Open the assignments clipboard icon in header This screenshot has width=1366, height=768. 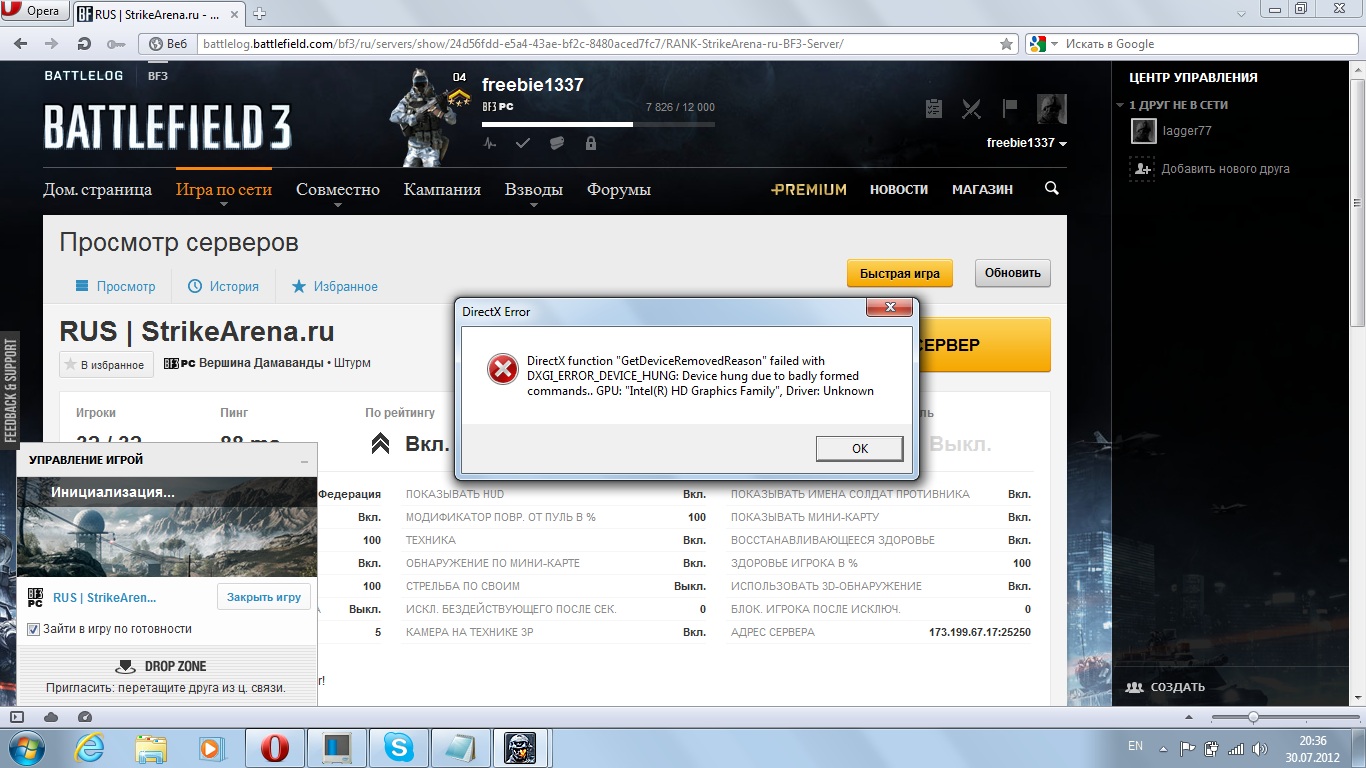(934, 108)
